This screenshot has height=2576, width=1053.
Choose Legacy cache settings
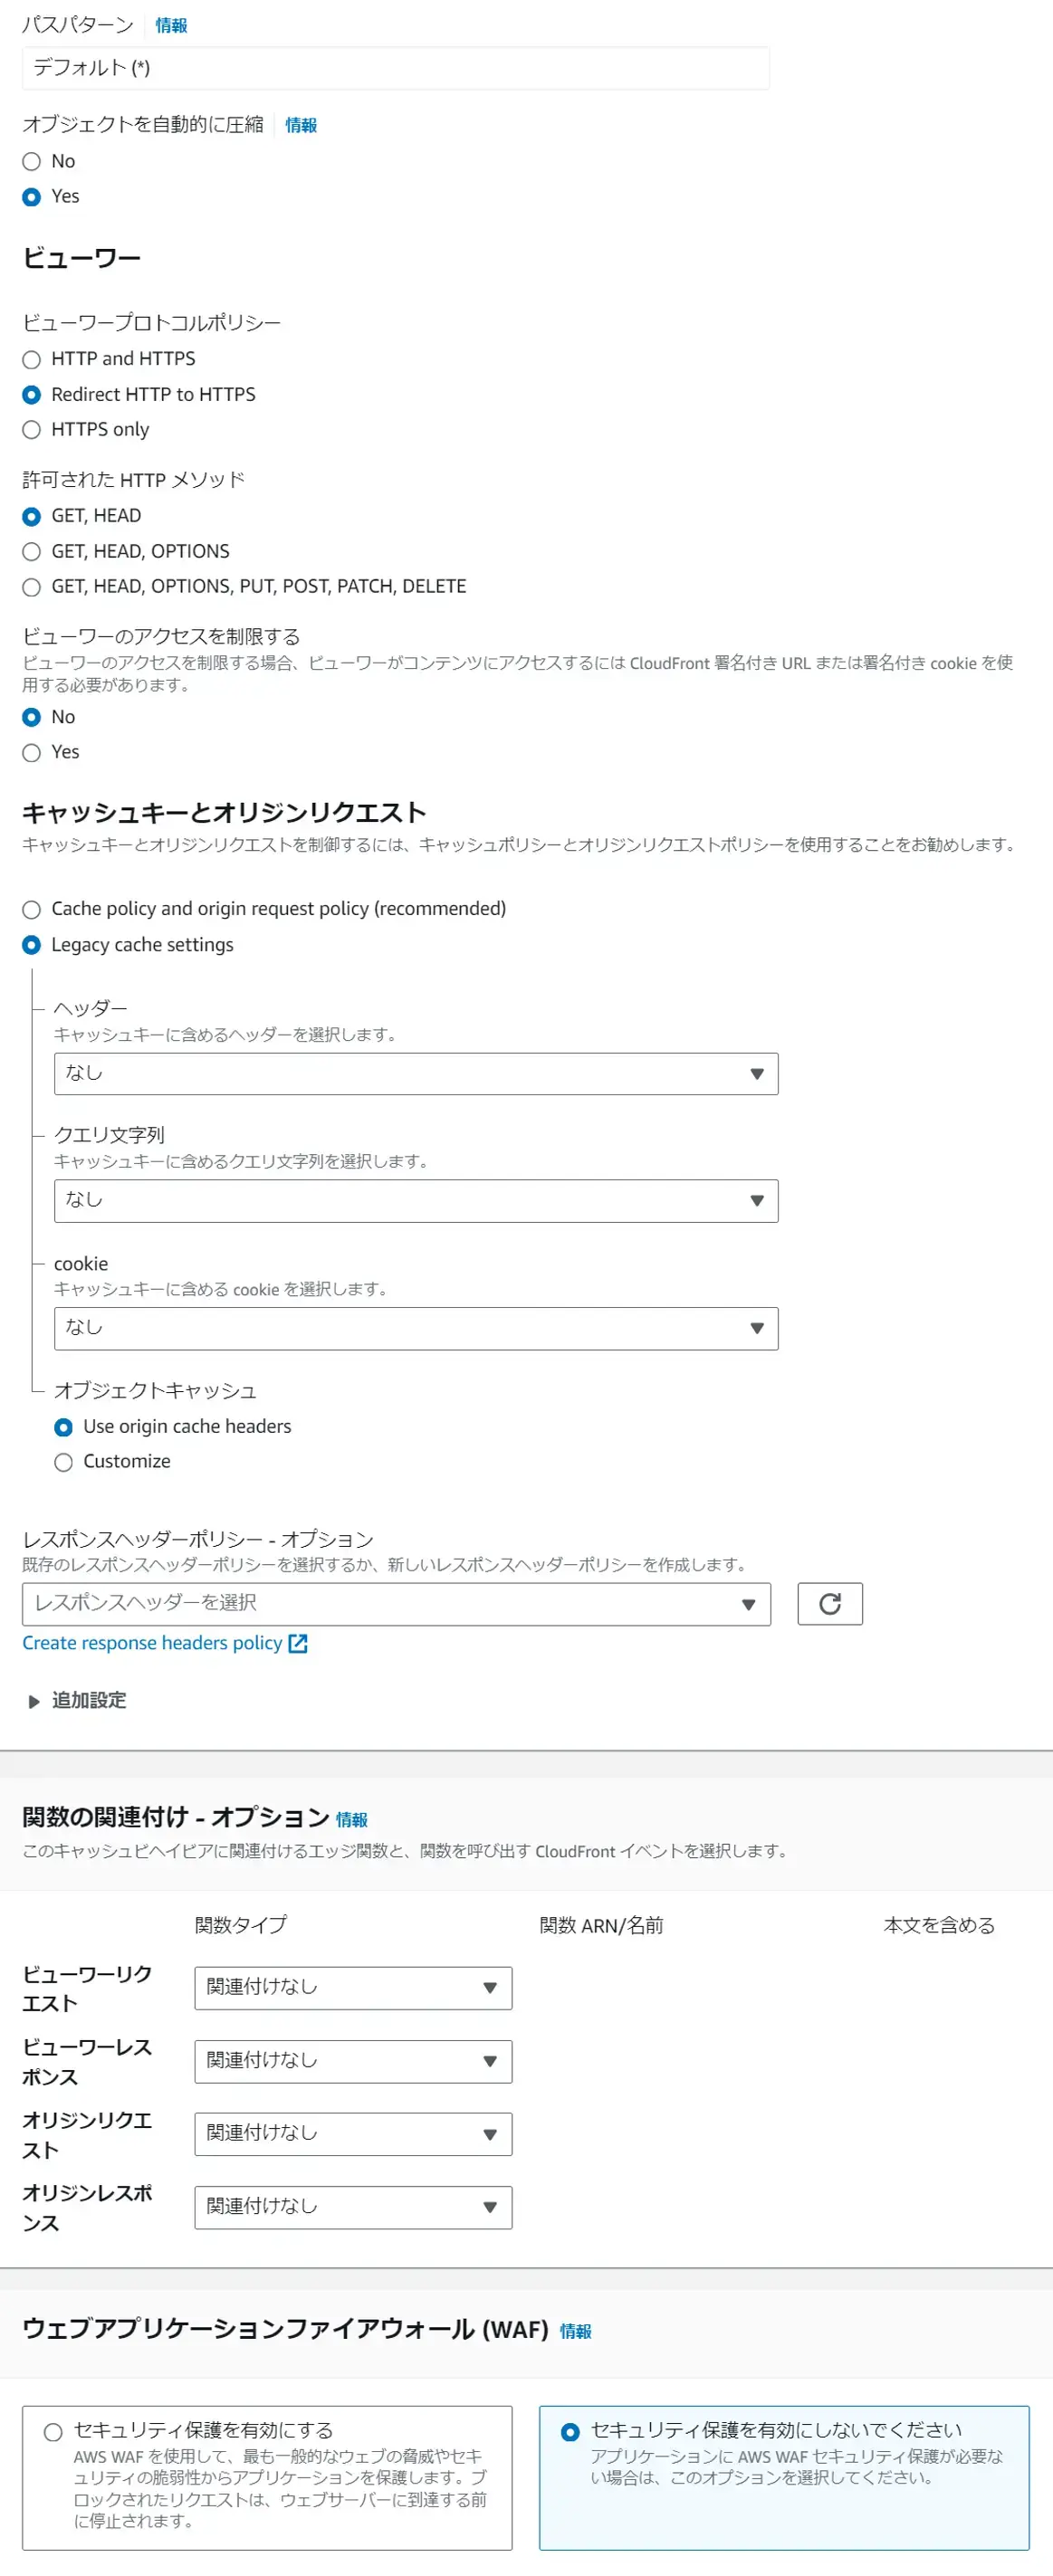click(x=32, y=945)
